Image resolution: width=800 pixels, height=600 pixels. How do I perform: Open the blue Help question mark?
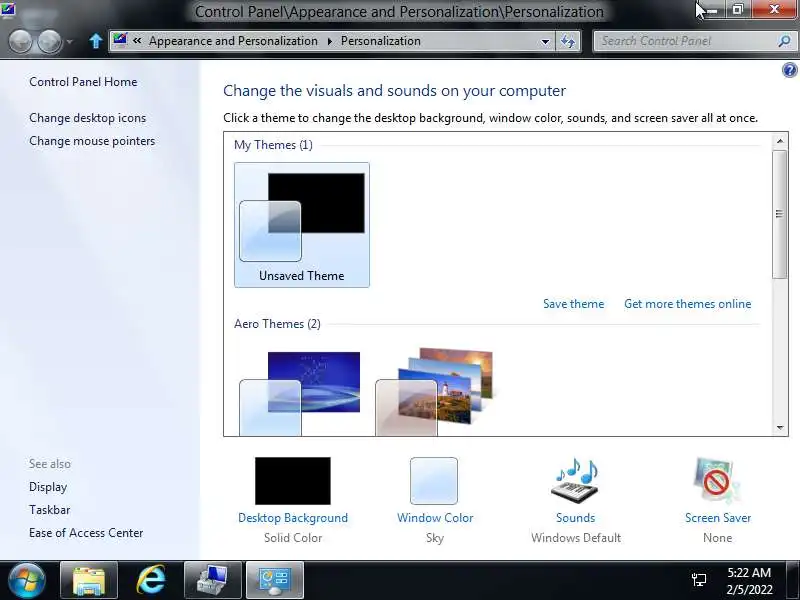click(x=789, y=70)
